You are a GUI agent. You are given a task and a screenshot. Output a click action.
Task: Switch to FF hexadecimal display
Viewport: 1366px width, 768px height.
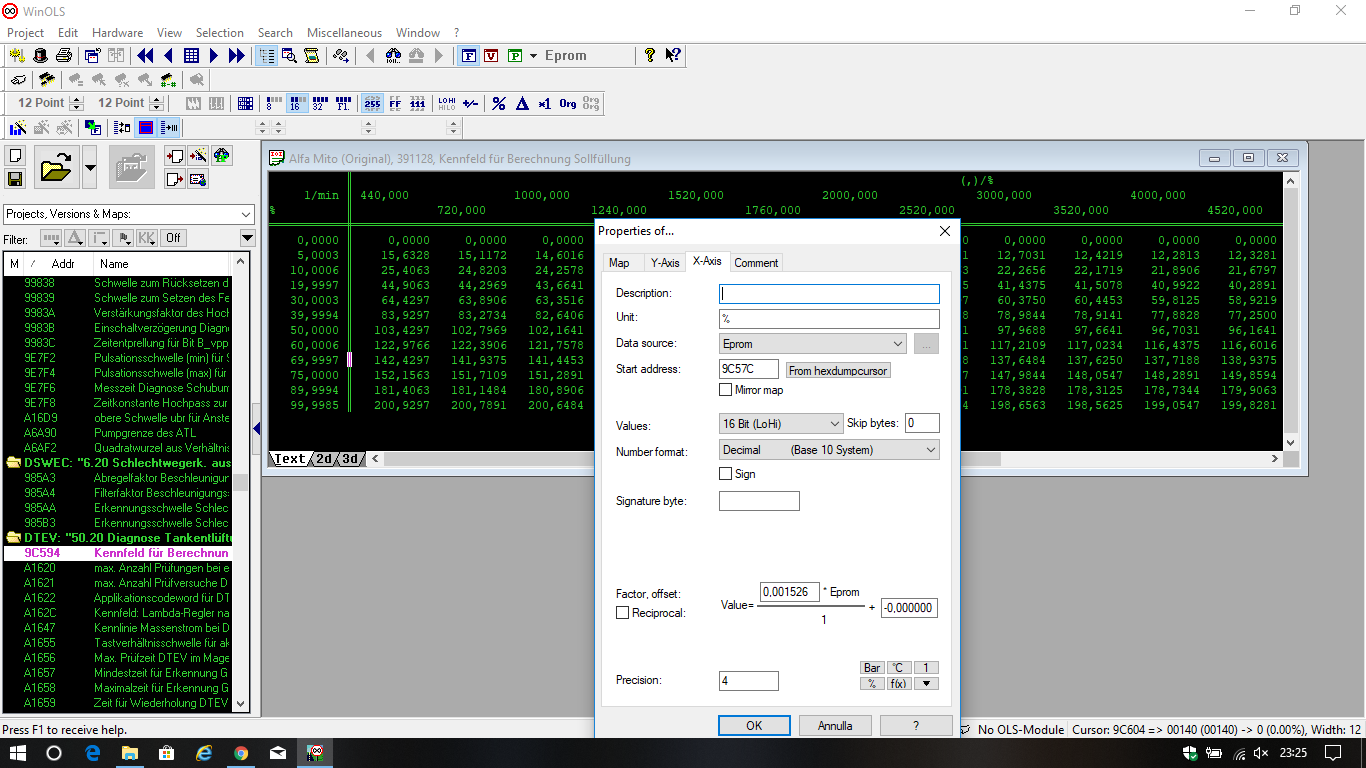click(x=395, y=103)
